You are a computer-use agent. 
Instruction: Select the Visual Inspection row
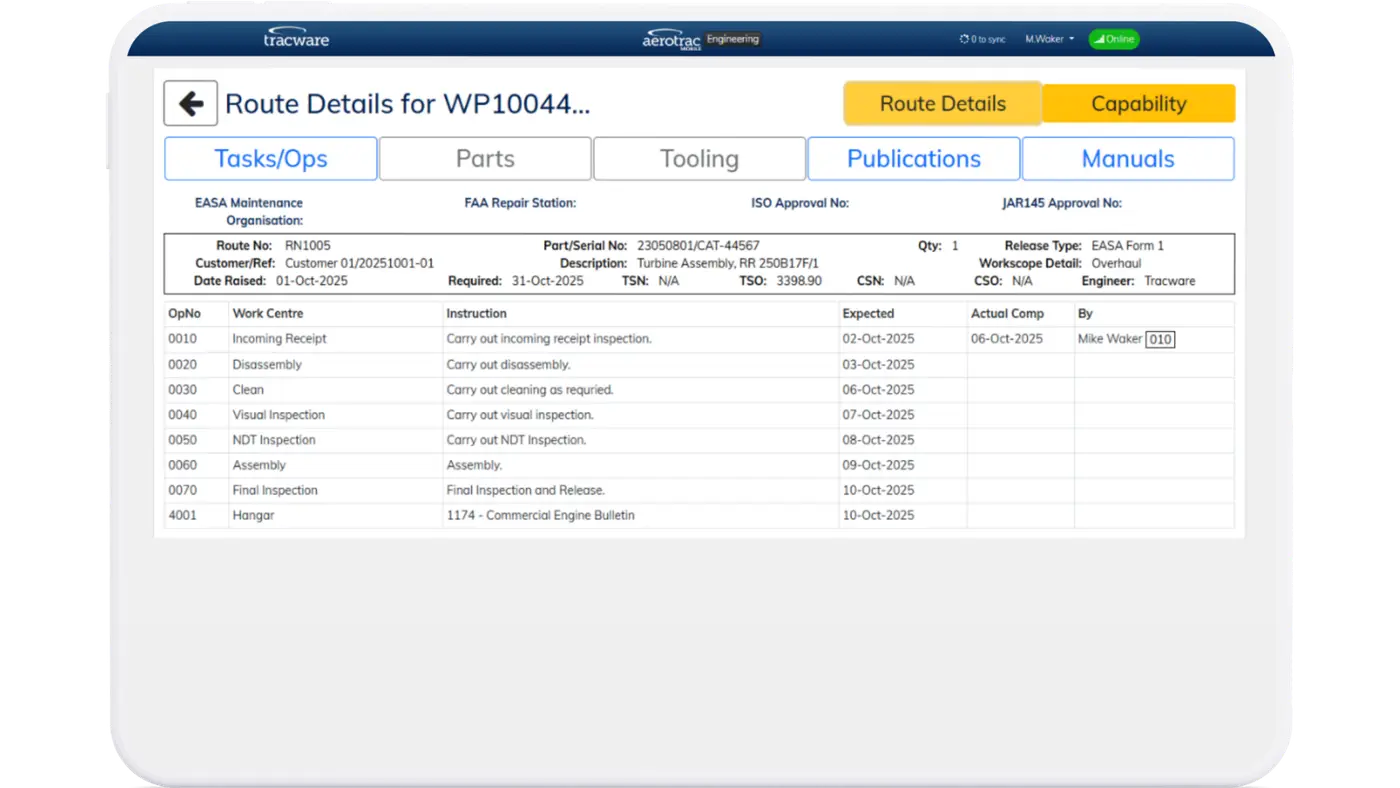[699, 415]
